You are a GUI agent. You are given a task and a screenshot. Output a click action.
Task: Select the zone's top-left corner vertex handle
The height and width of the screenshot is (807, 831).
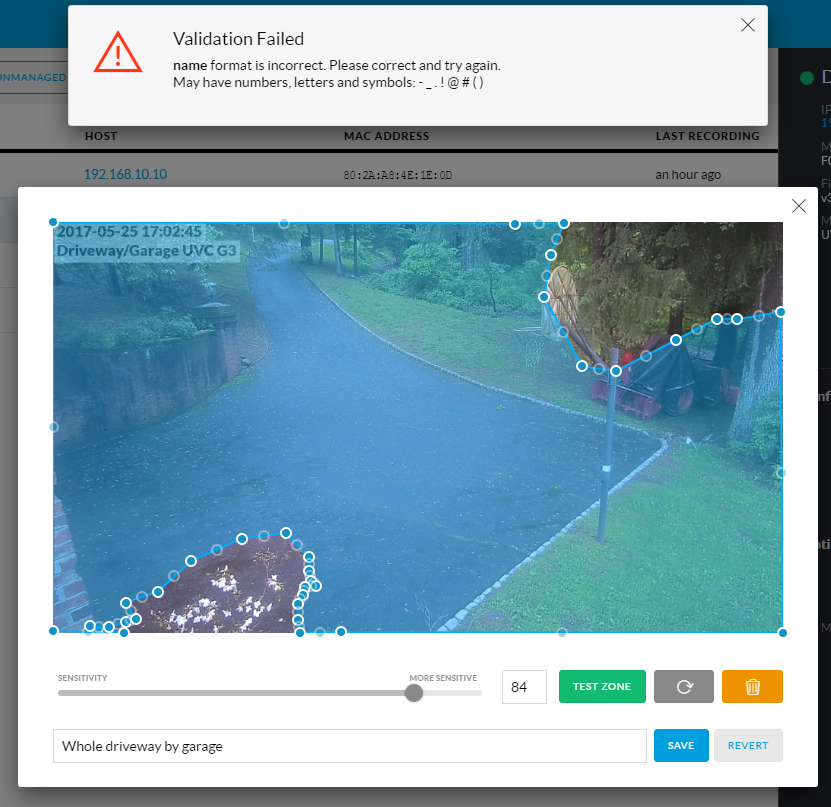[54, 223]
